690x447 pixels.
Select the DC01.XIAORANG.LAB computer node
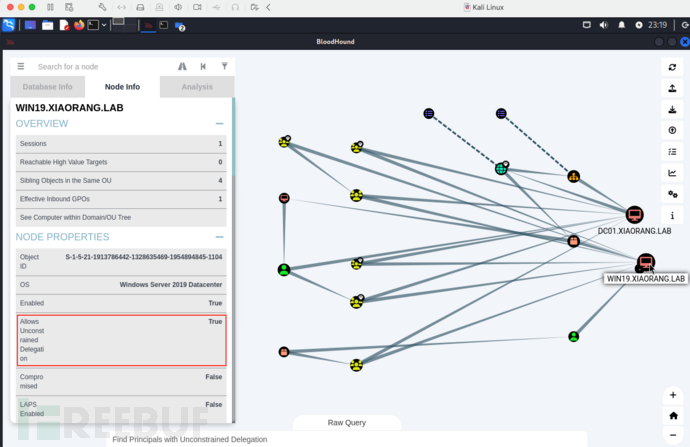[634, 215]
